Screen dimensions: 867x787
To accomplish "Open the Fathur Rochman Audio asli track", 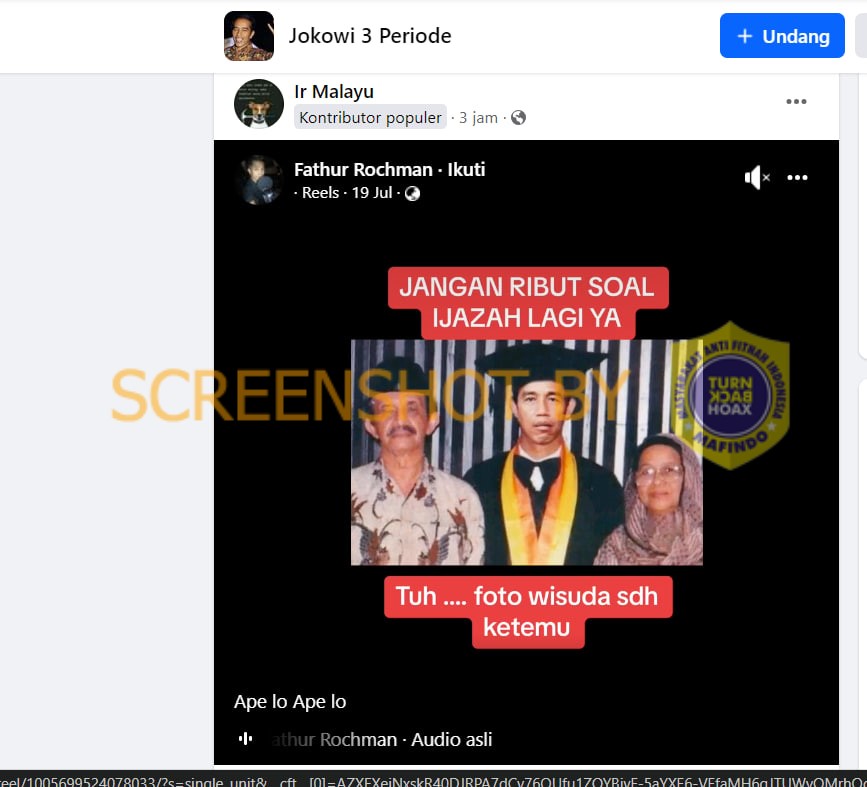I will click(x=380, y=740).
